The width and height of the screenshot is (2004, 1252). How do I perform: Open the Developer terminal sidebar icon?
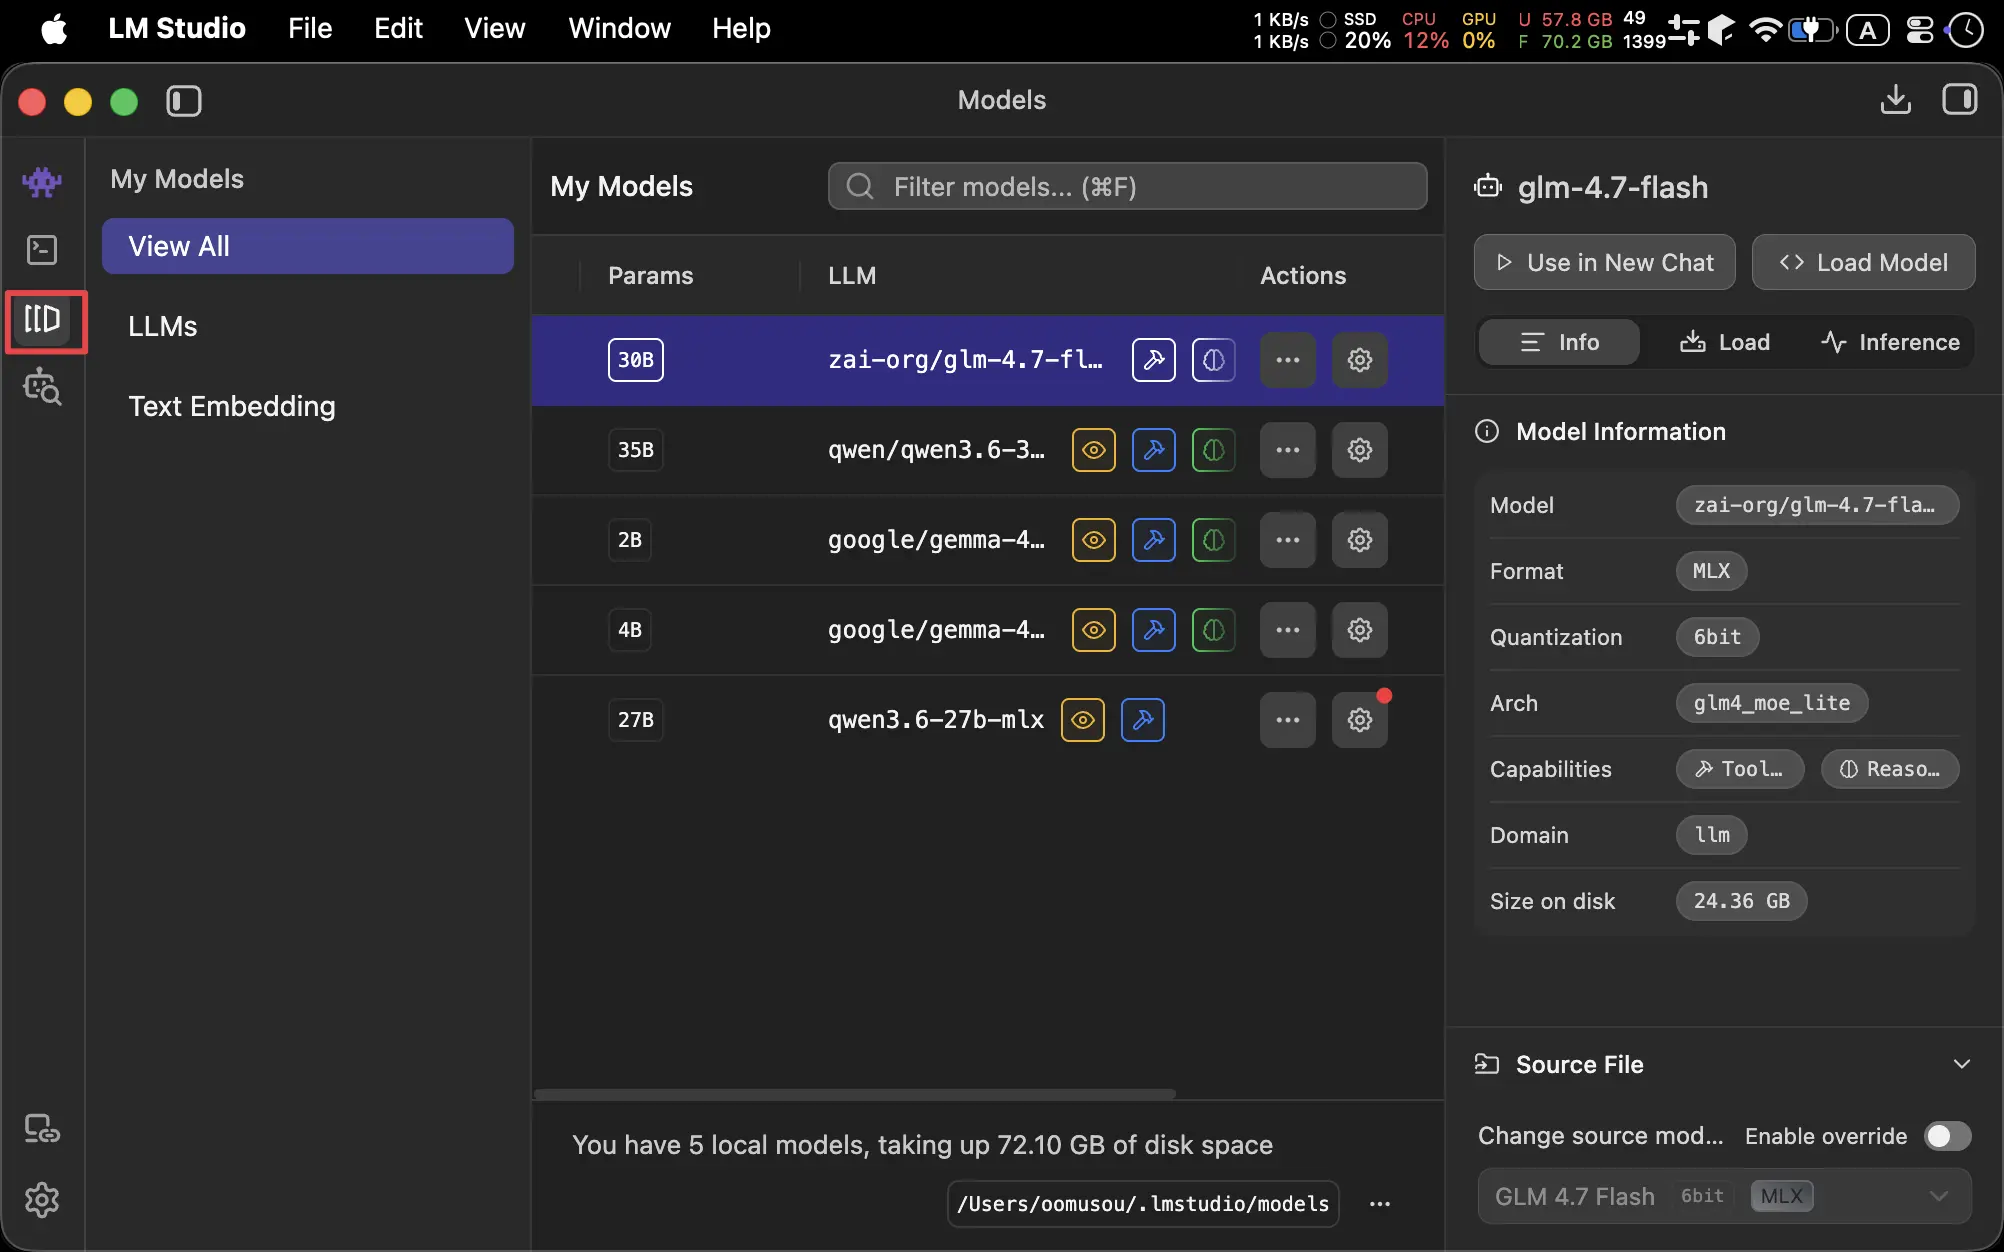pos(42,250)
